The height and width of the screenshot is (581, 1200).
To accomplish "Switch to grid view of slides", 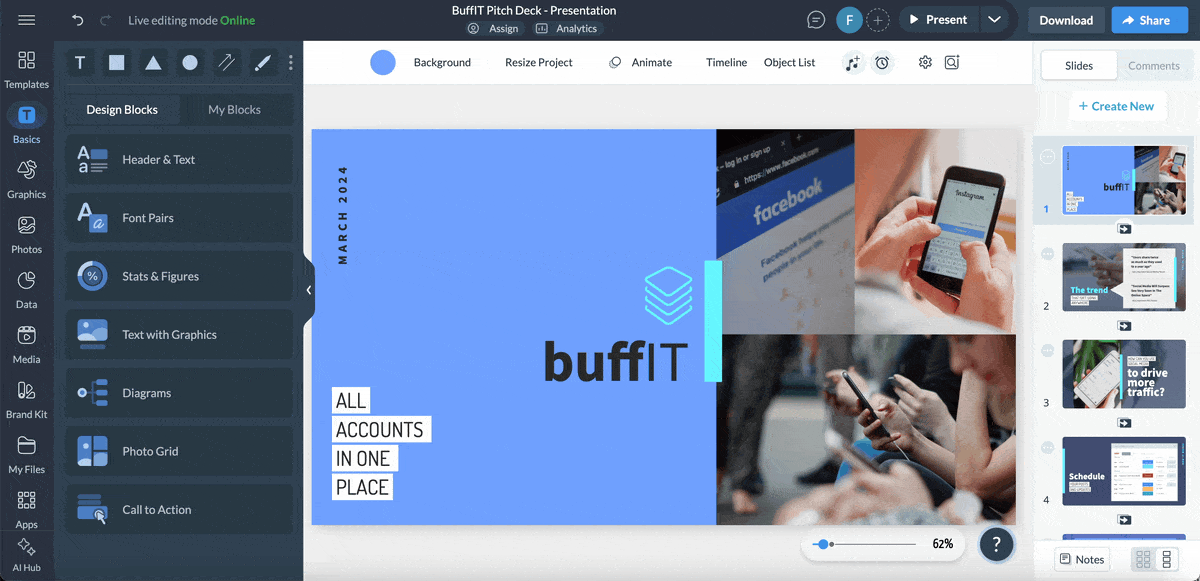I will click(x=1142, y=560).
